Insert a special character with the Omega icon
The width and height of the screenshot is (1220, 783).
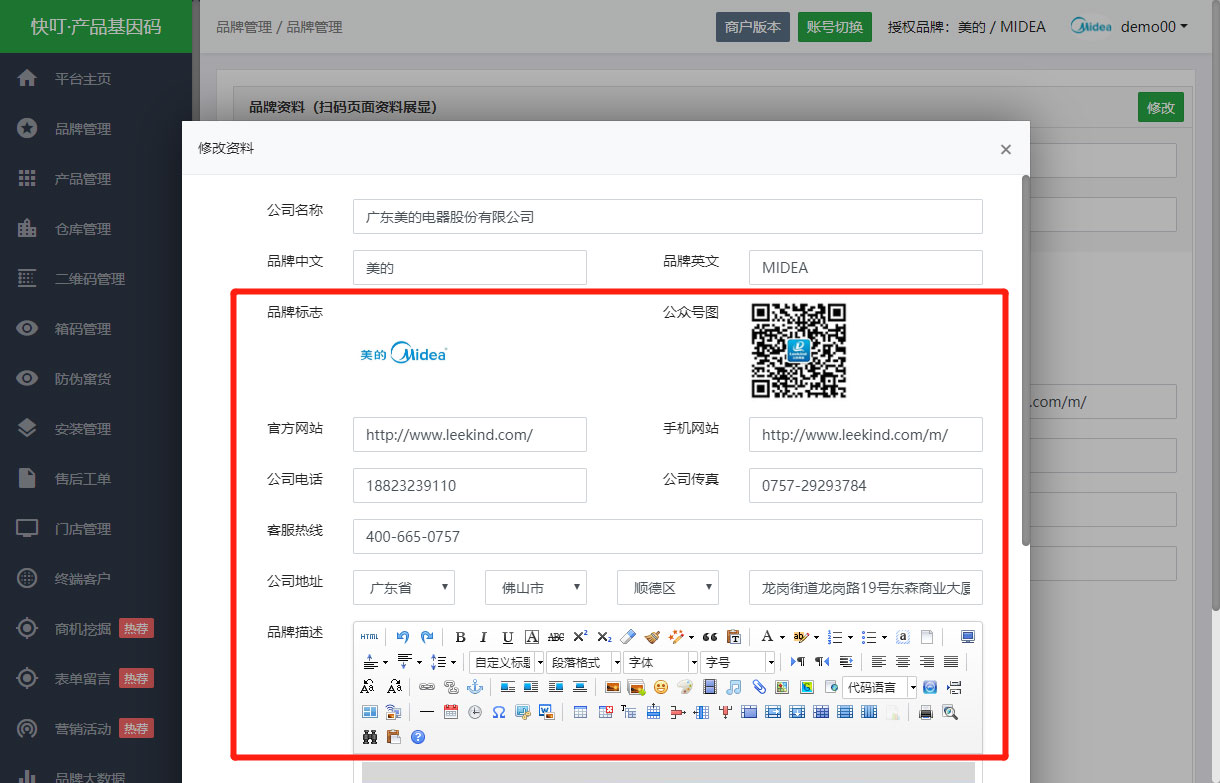pos(499,712)
